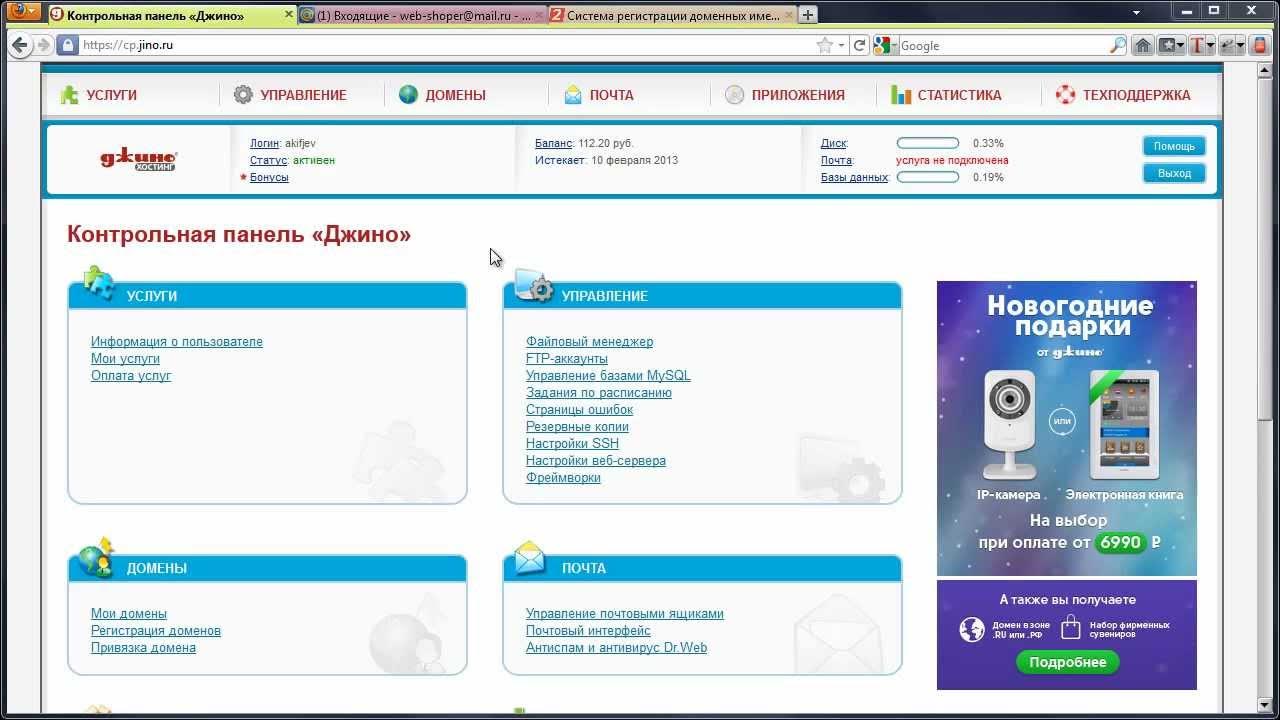Click the red T toolbar icon
The height and width of the screenshot is (720, 1280).
(1196, 45)
